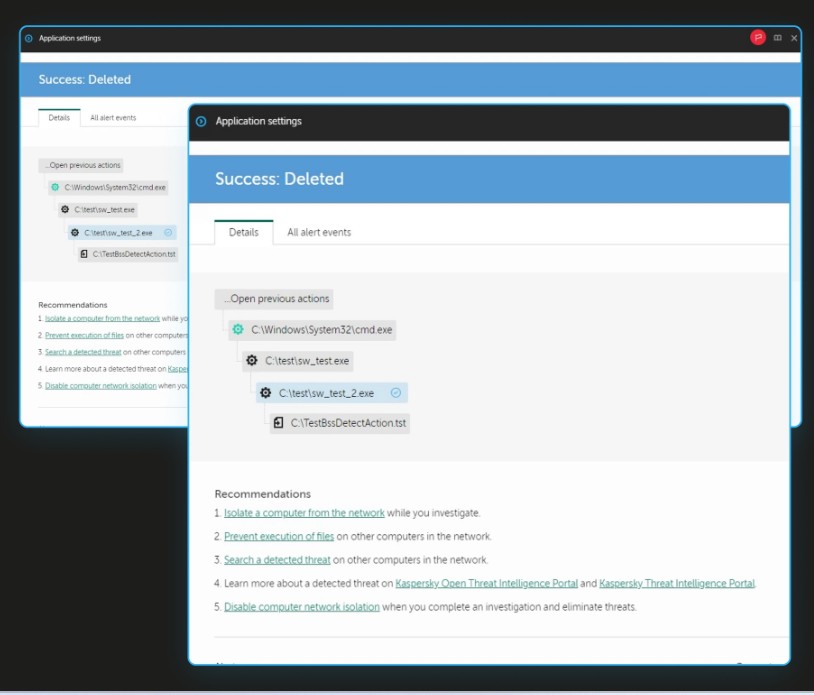
Task: Select the Details tab in the front window
Action: (x=244, y=232)
